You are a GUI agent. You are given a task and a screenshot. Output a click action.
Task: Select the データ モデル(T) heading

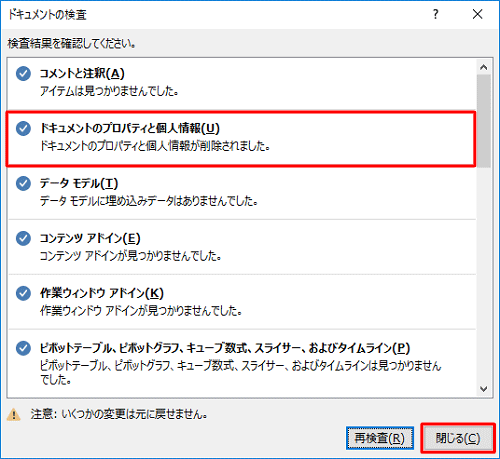point(79,183)
